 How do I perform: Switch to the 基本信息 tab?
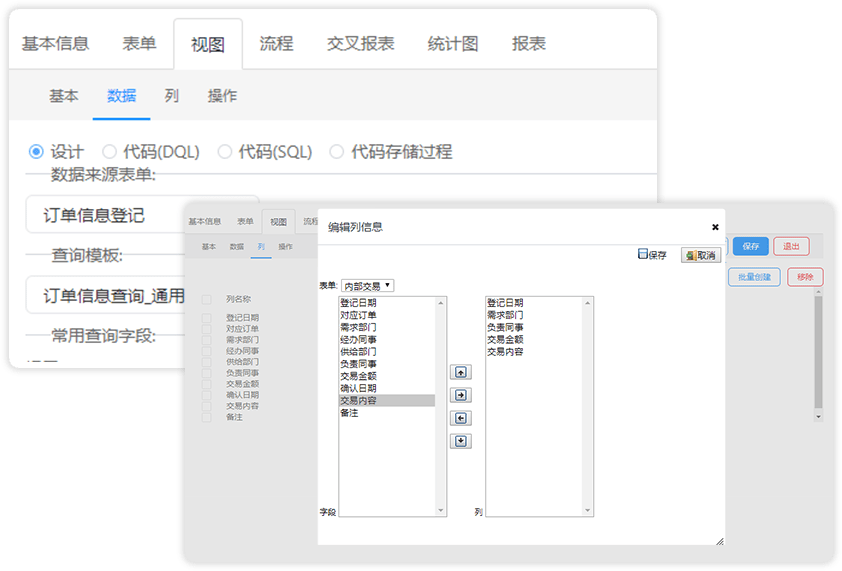pyautogui.click(x=55, y=44)
